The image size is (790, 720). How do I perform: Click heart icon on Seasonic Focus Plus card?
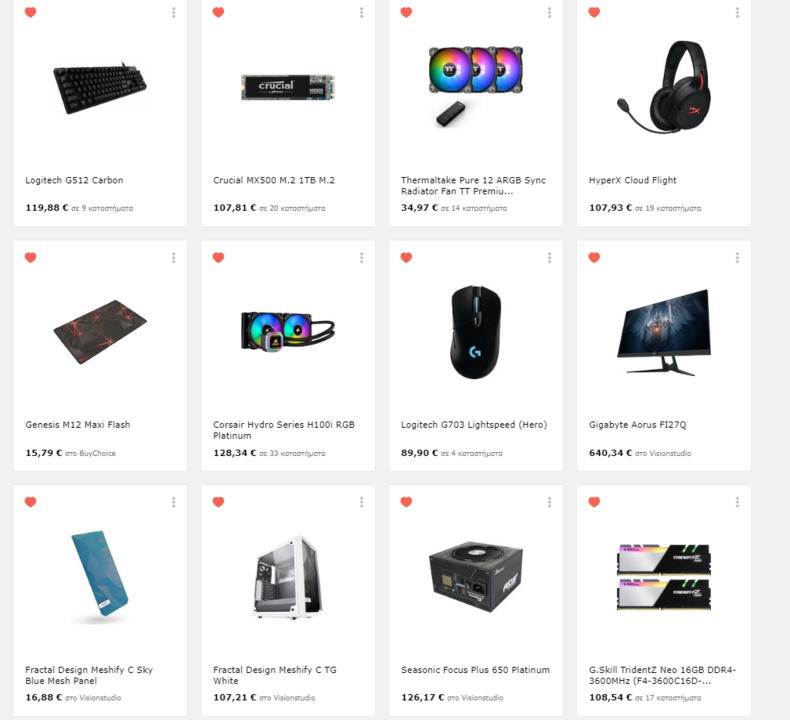tap(407, 502)
